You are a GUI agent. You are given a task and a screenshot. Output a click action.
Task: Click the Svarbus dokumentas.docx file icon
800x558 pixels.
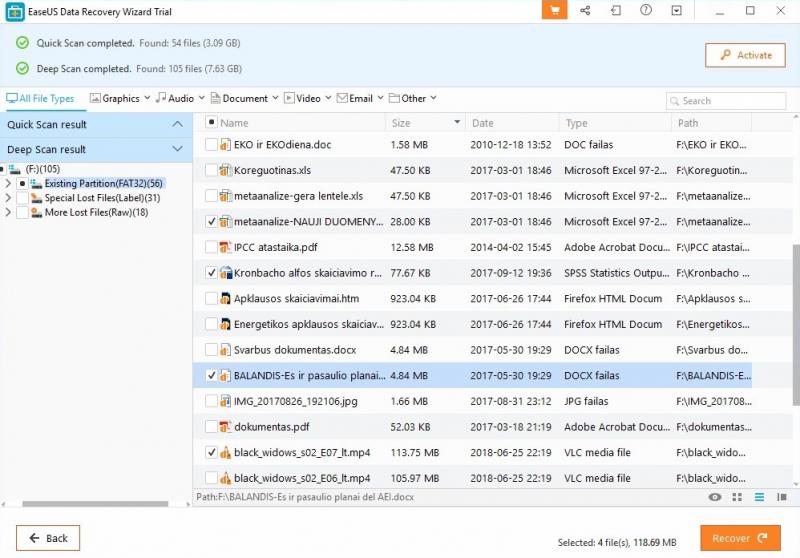pos(225,350)
